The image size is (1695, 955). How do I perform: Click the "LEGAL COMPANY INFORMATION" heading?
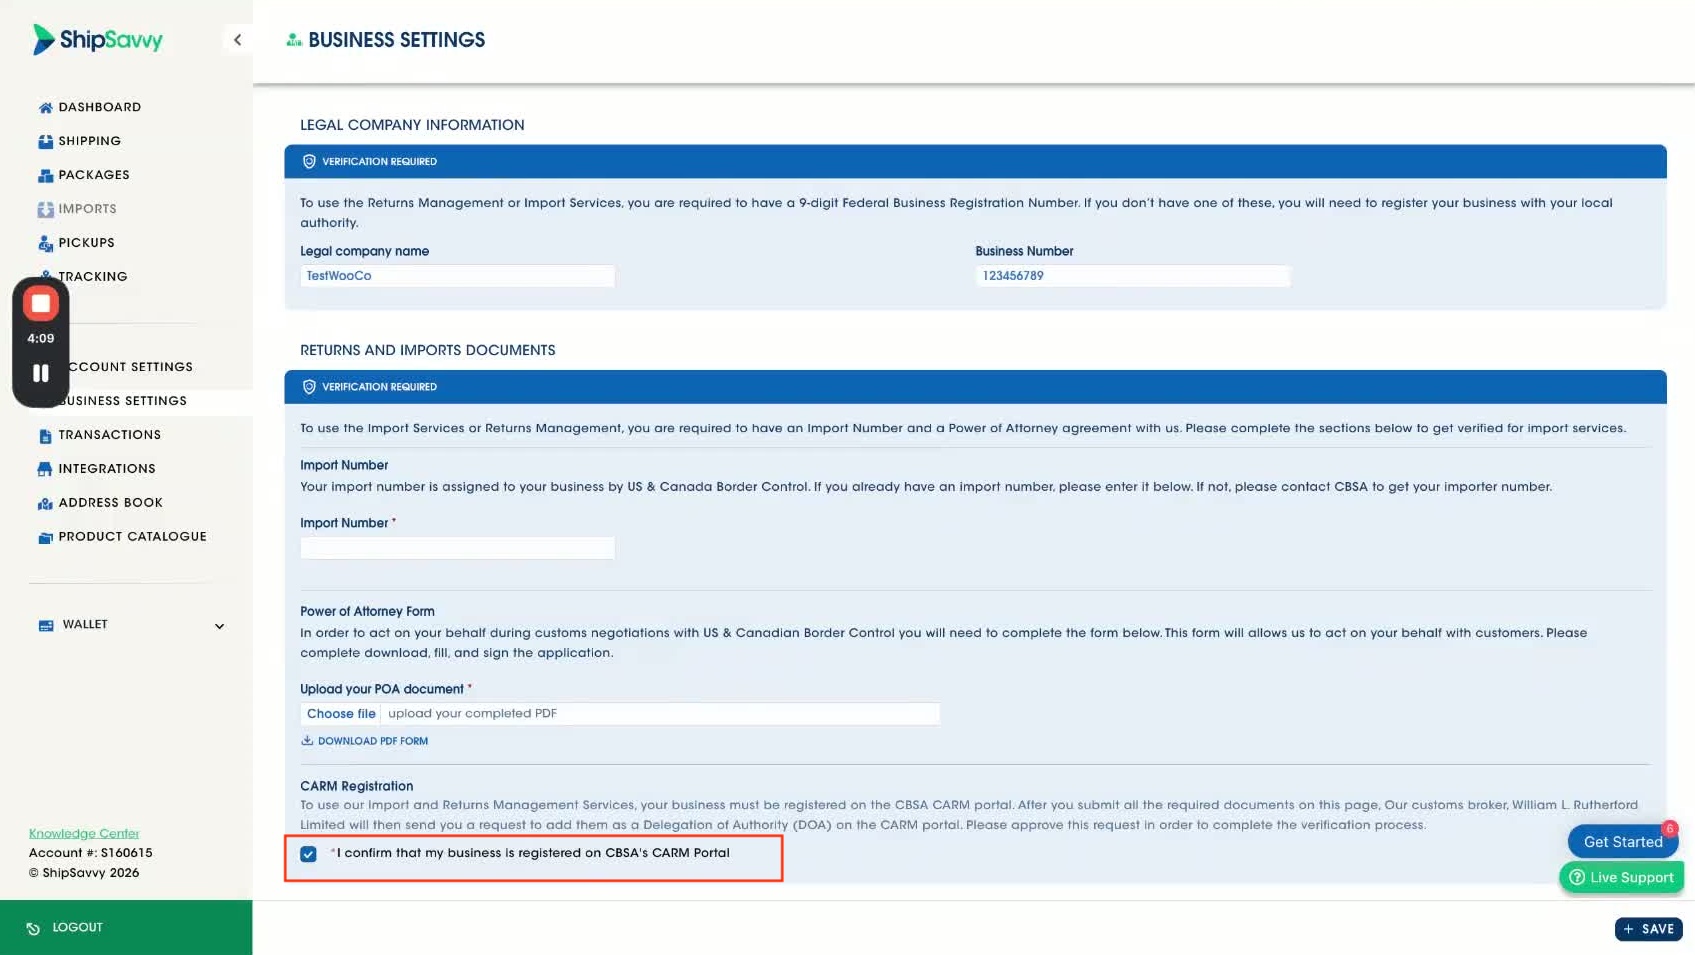(412, 125)
